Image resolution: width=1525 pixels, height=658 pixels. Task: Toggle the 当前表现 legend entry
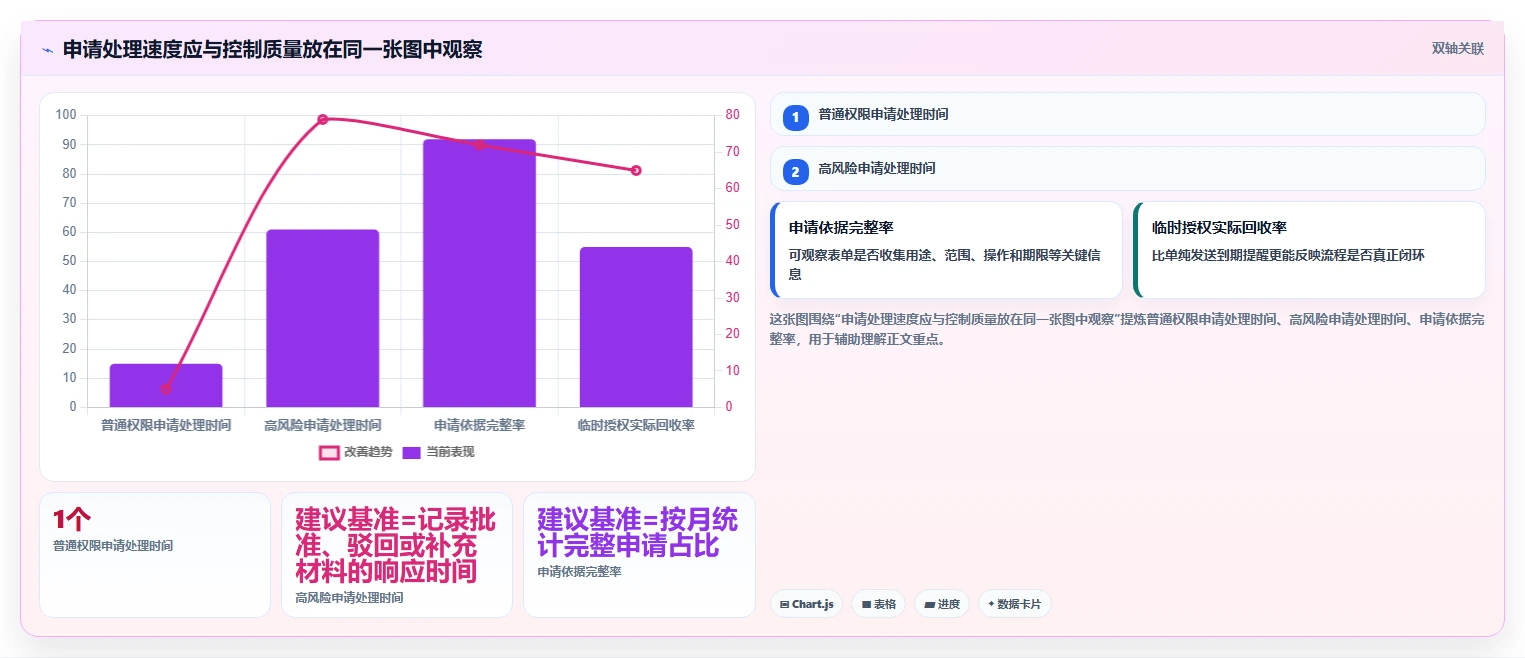tap(438, 452)
